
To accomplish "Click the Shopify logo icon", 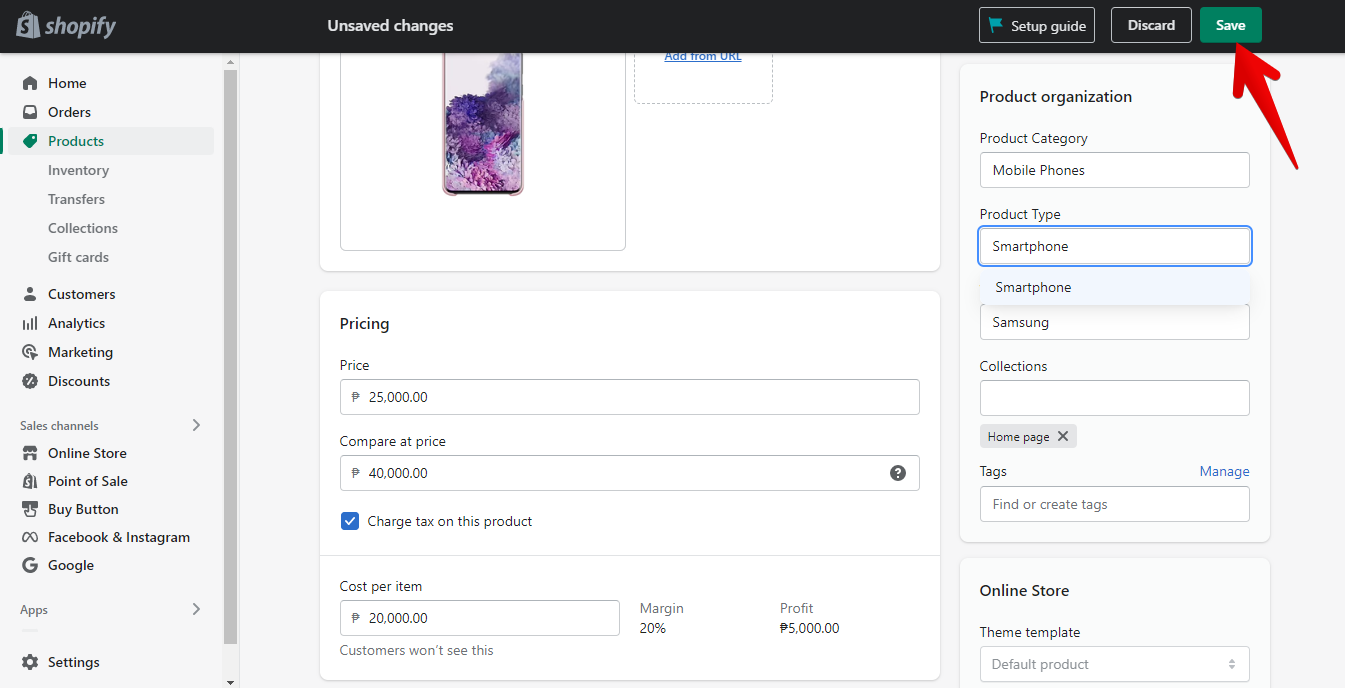I will (28, 26).
